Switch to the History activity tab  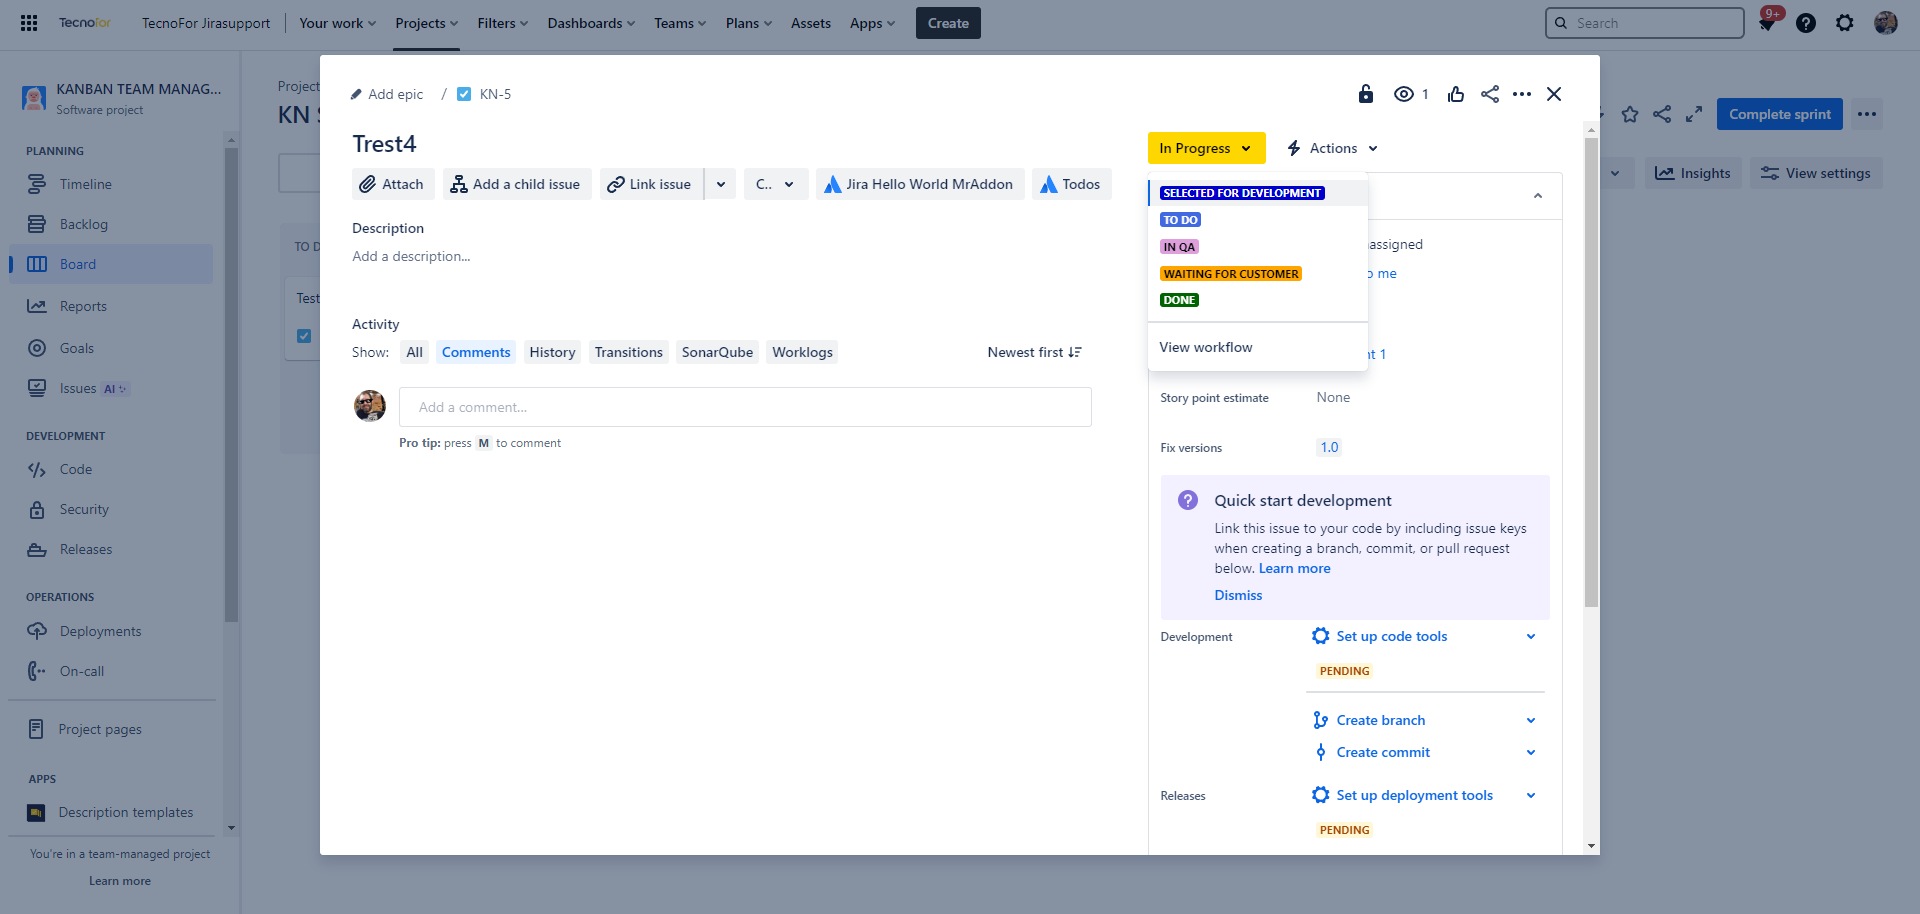(552, 352)
